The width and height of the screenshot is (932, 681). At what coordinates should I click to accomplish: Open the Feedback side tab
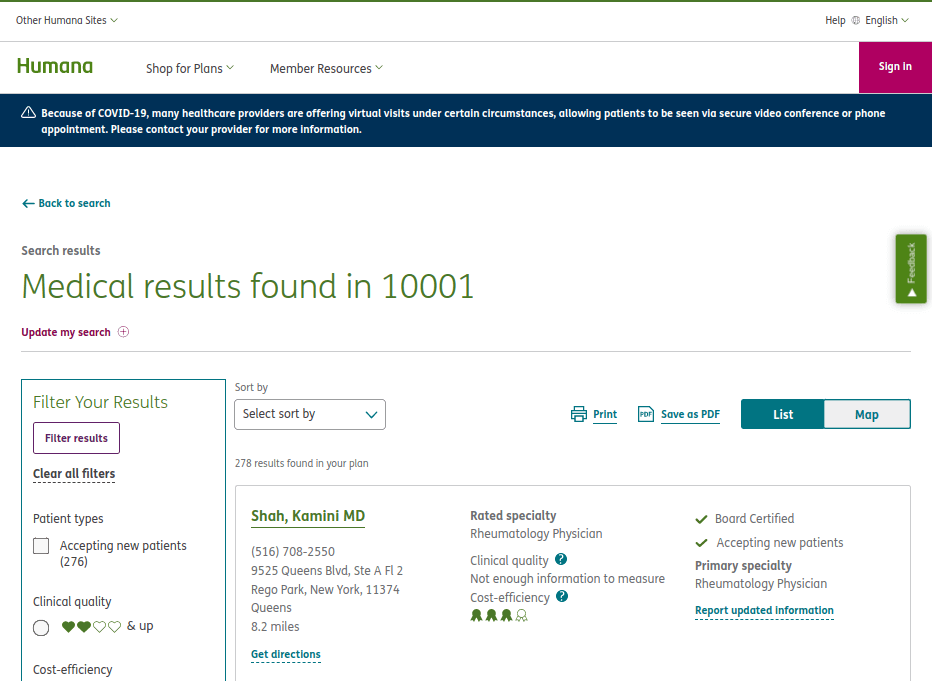point(911,269)
